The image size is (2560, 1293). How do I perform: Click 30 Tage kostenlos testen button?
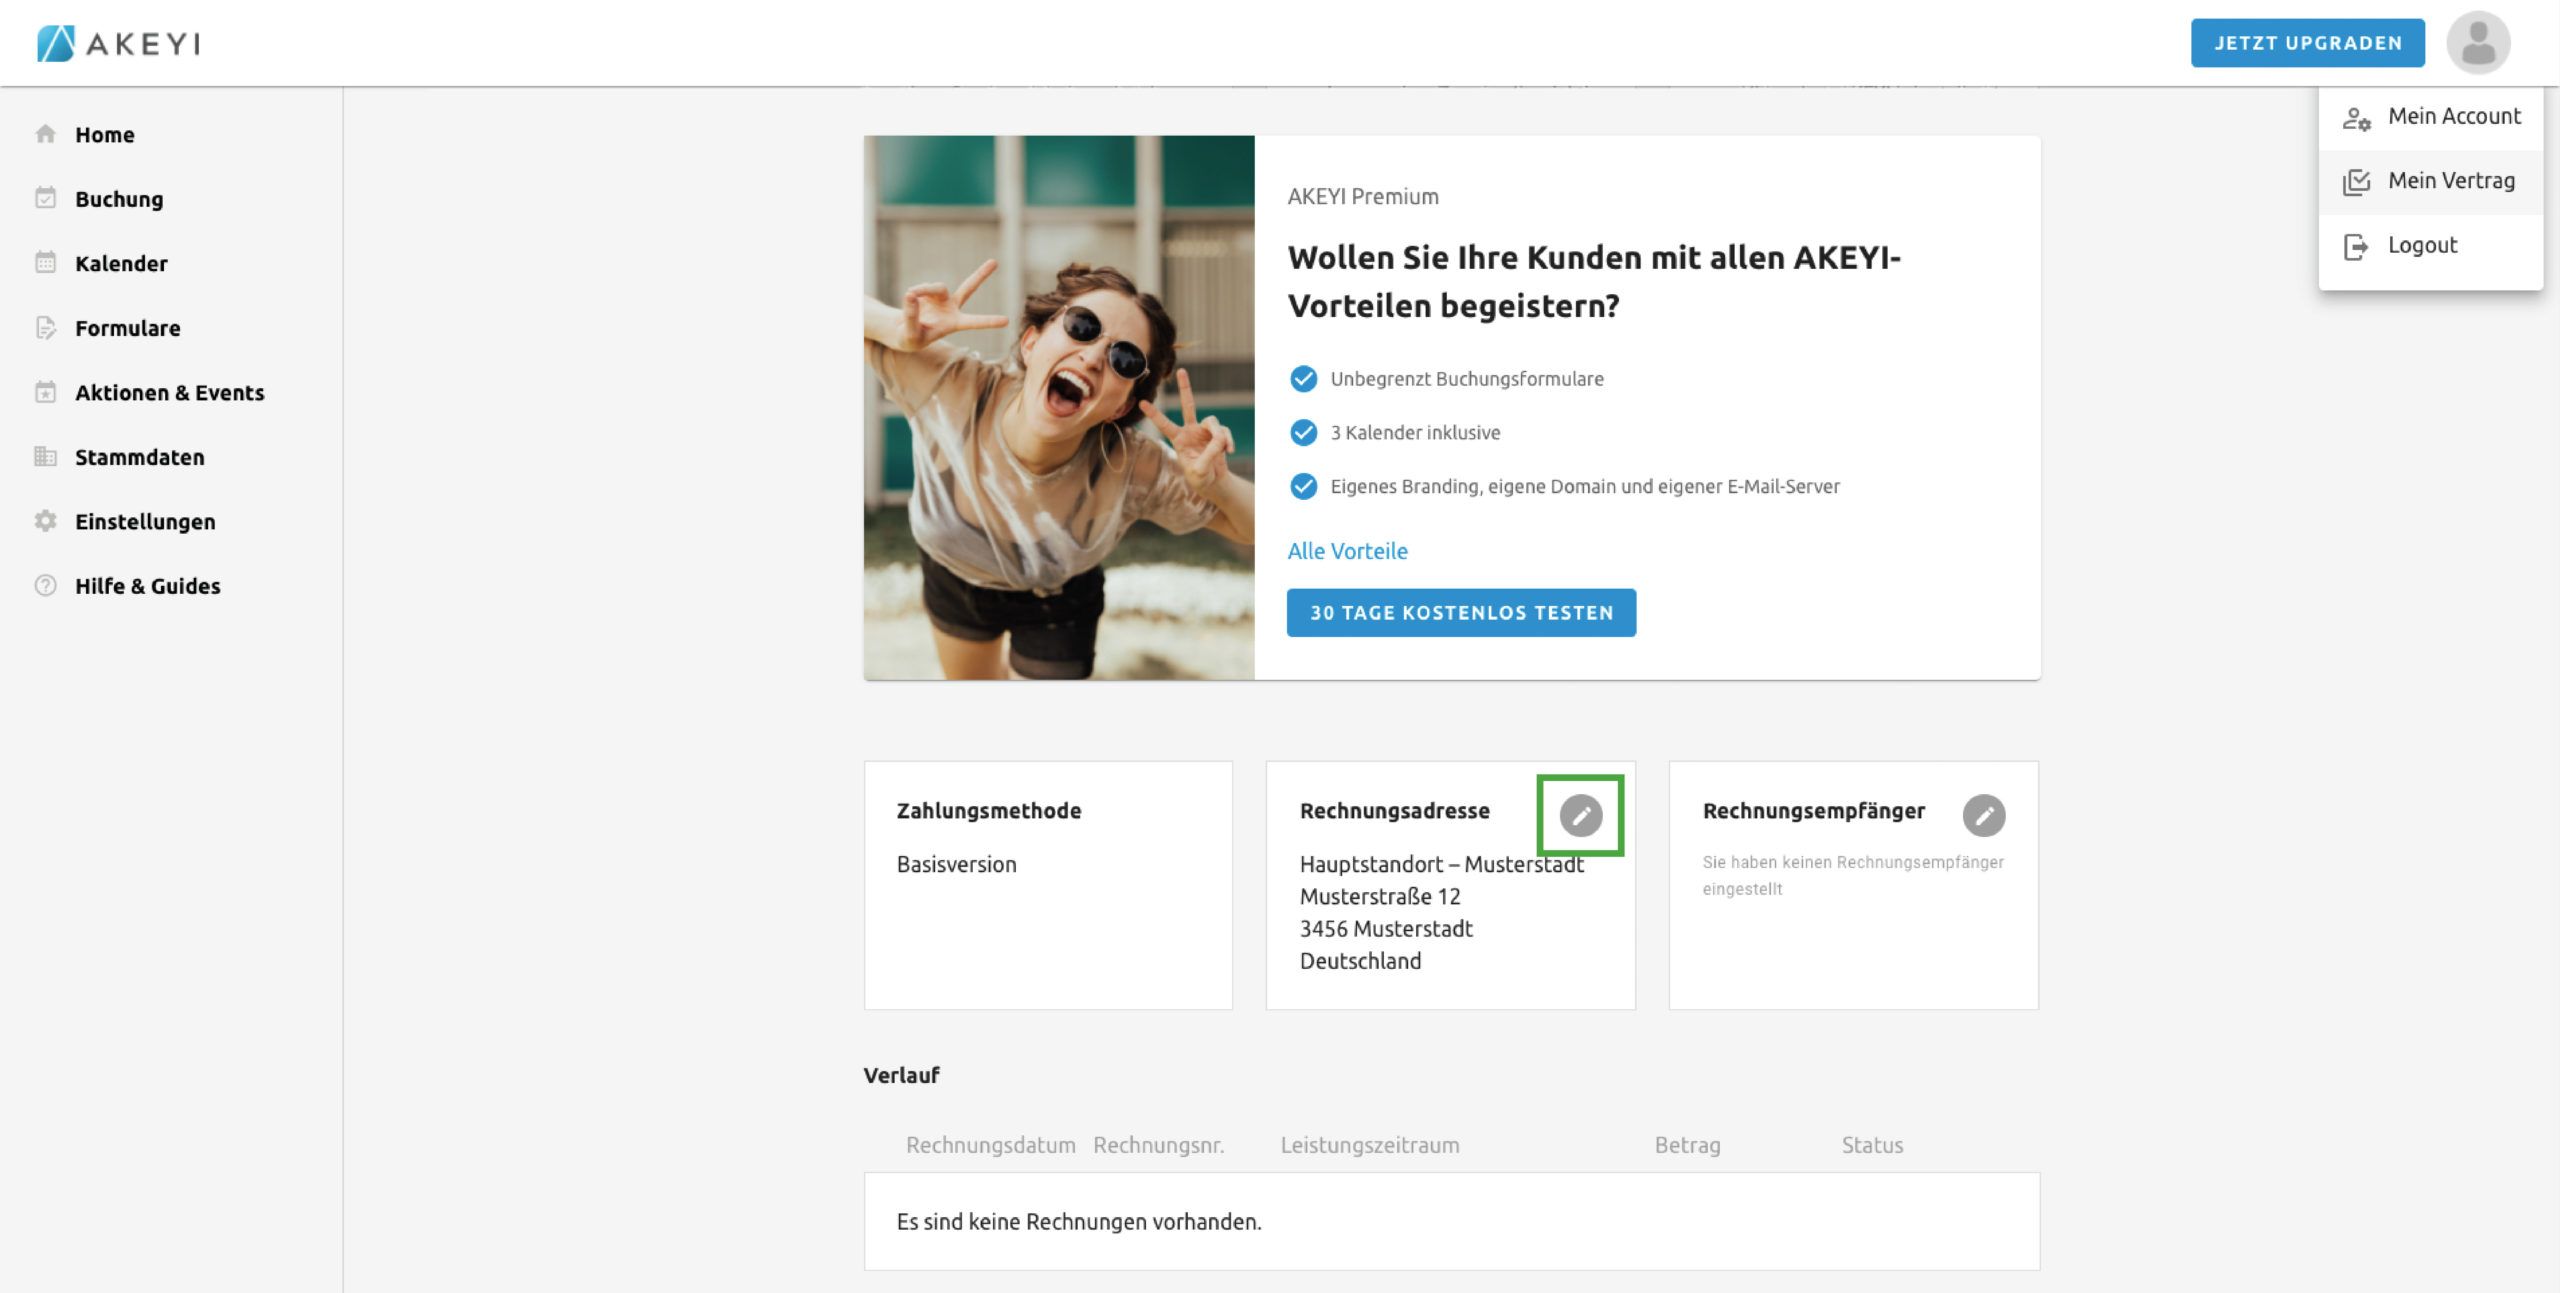(x=1460, y=612)
